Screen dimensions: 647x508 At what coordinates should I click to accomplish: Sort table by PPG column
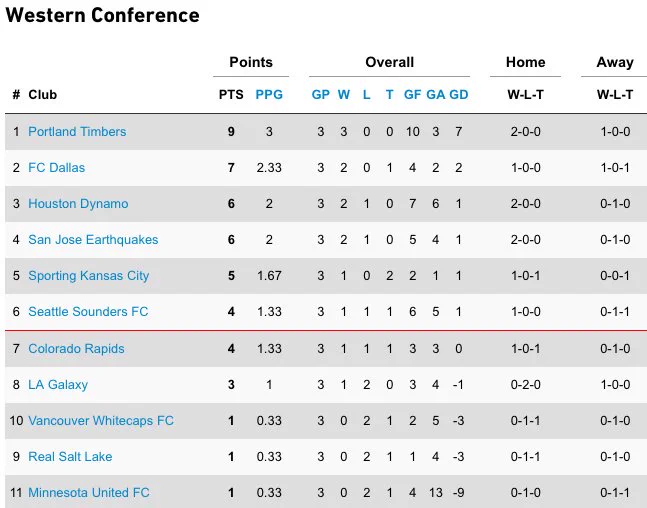269,95
